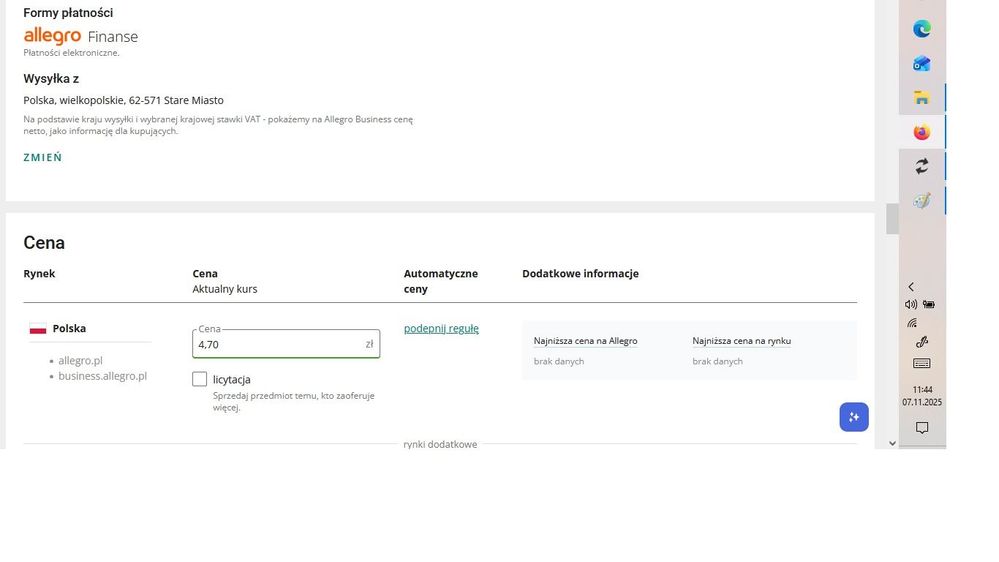Open Outlook from the taskbar
999x562 pixels.
[x=921, y=63]
